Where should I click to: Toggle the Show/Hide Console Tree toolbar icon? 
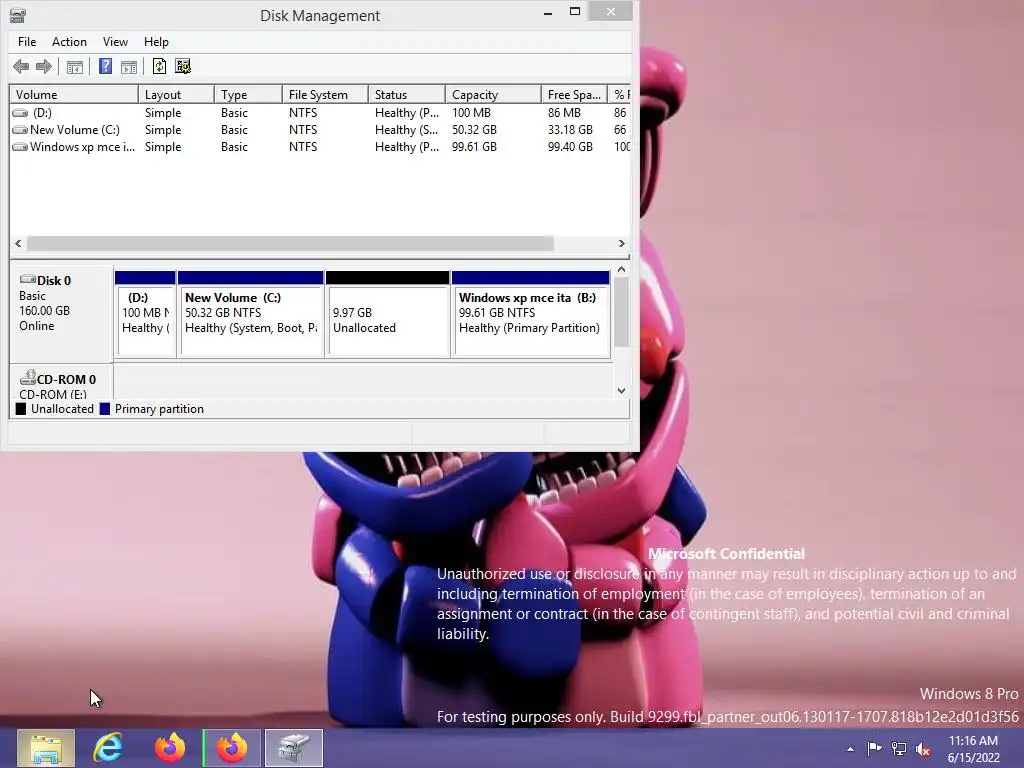click(x=74, y=67)
